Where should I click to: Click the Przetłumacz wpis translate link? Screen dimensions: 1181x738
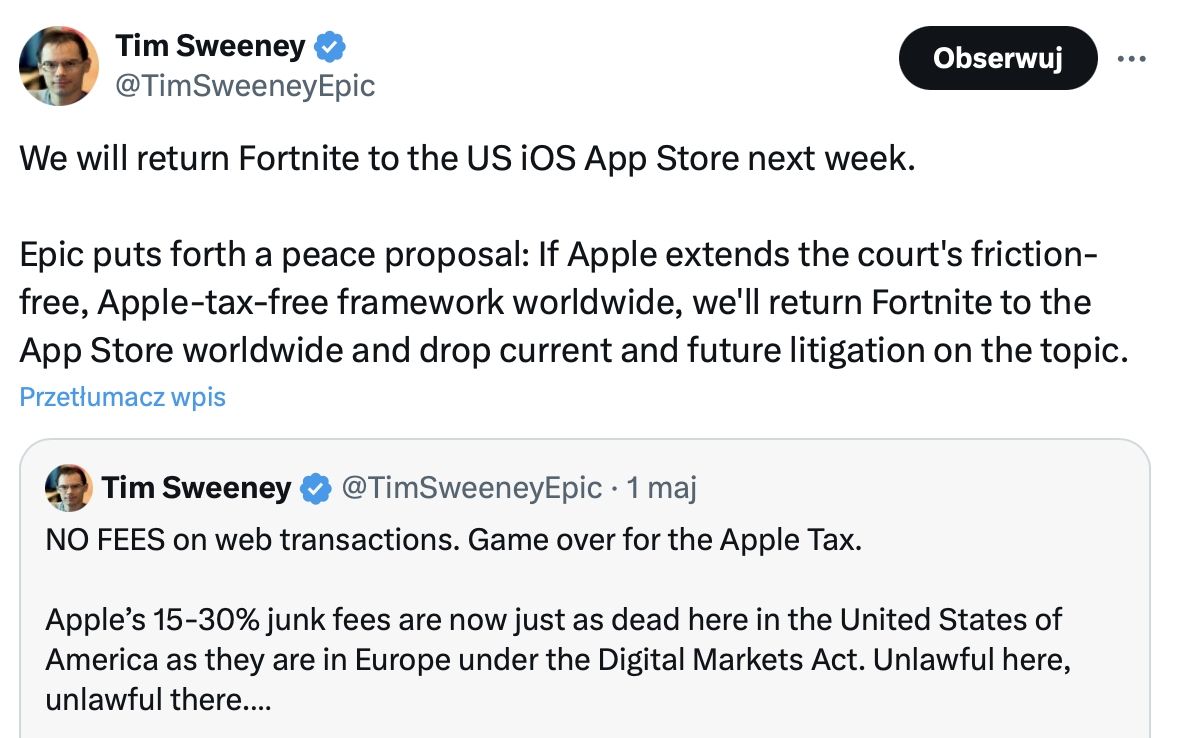tap(122, 397)
